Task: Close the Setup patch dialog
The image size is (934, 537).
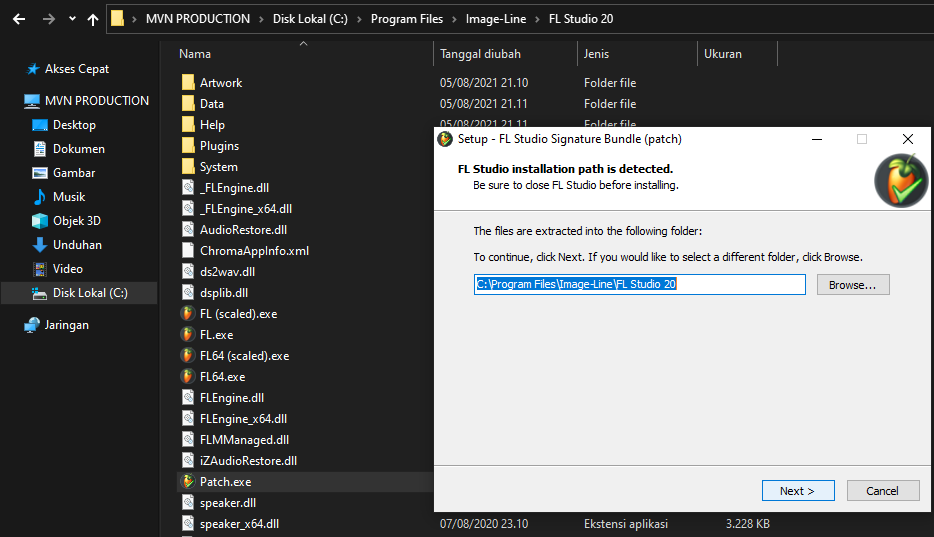Action: tap(908, 139)
